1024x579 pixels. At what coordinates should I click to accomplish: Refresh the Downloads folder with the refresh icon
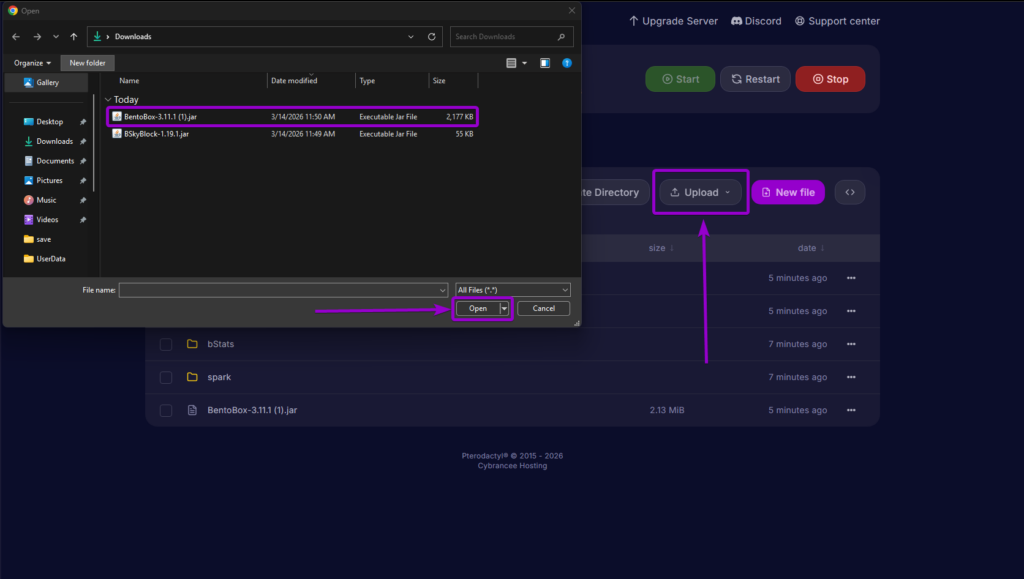coord(431,35)
